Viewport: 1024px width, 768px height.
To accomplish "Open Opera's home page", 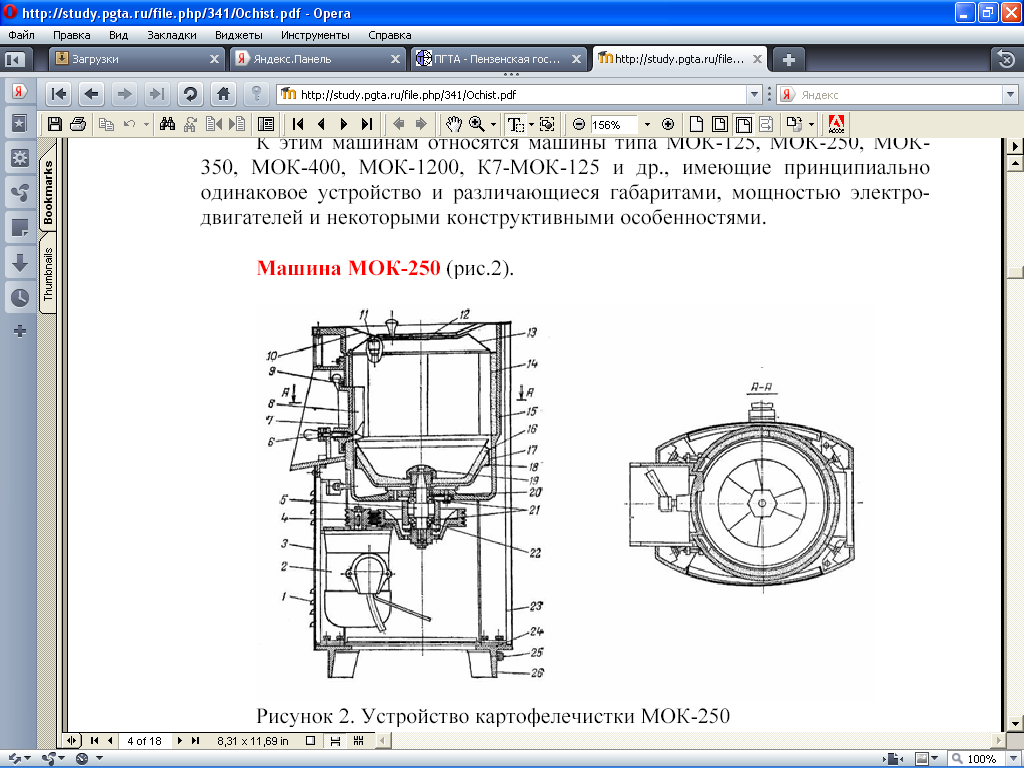I will 224,94.
